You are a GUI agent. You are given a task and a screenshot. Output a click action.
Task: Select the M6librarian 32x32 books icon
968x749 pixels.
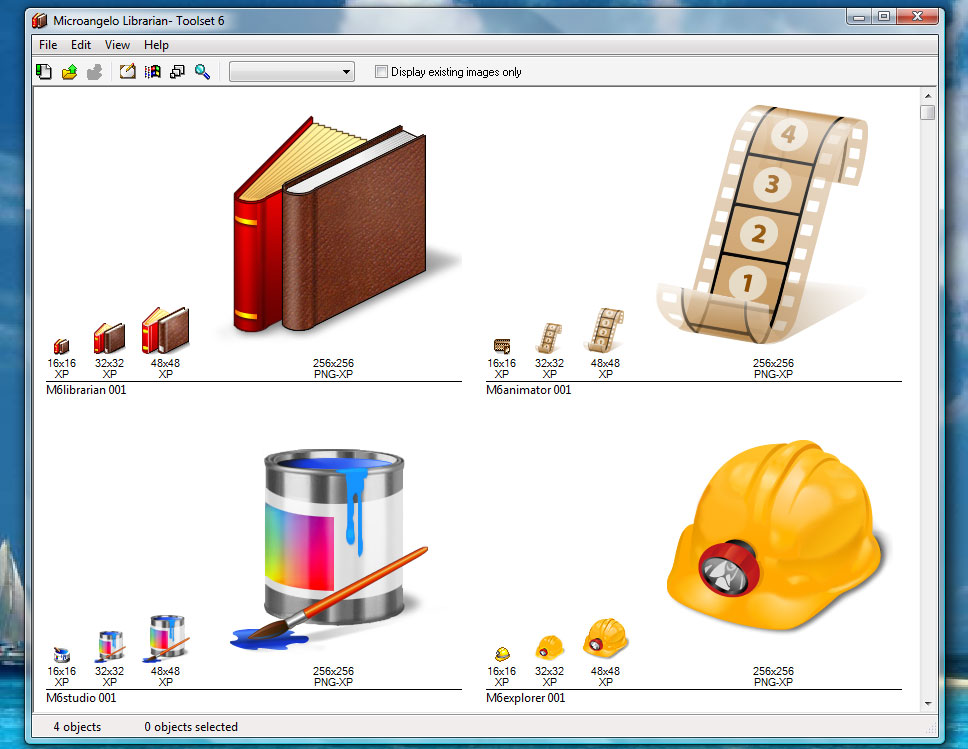109,338
